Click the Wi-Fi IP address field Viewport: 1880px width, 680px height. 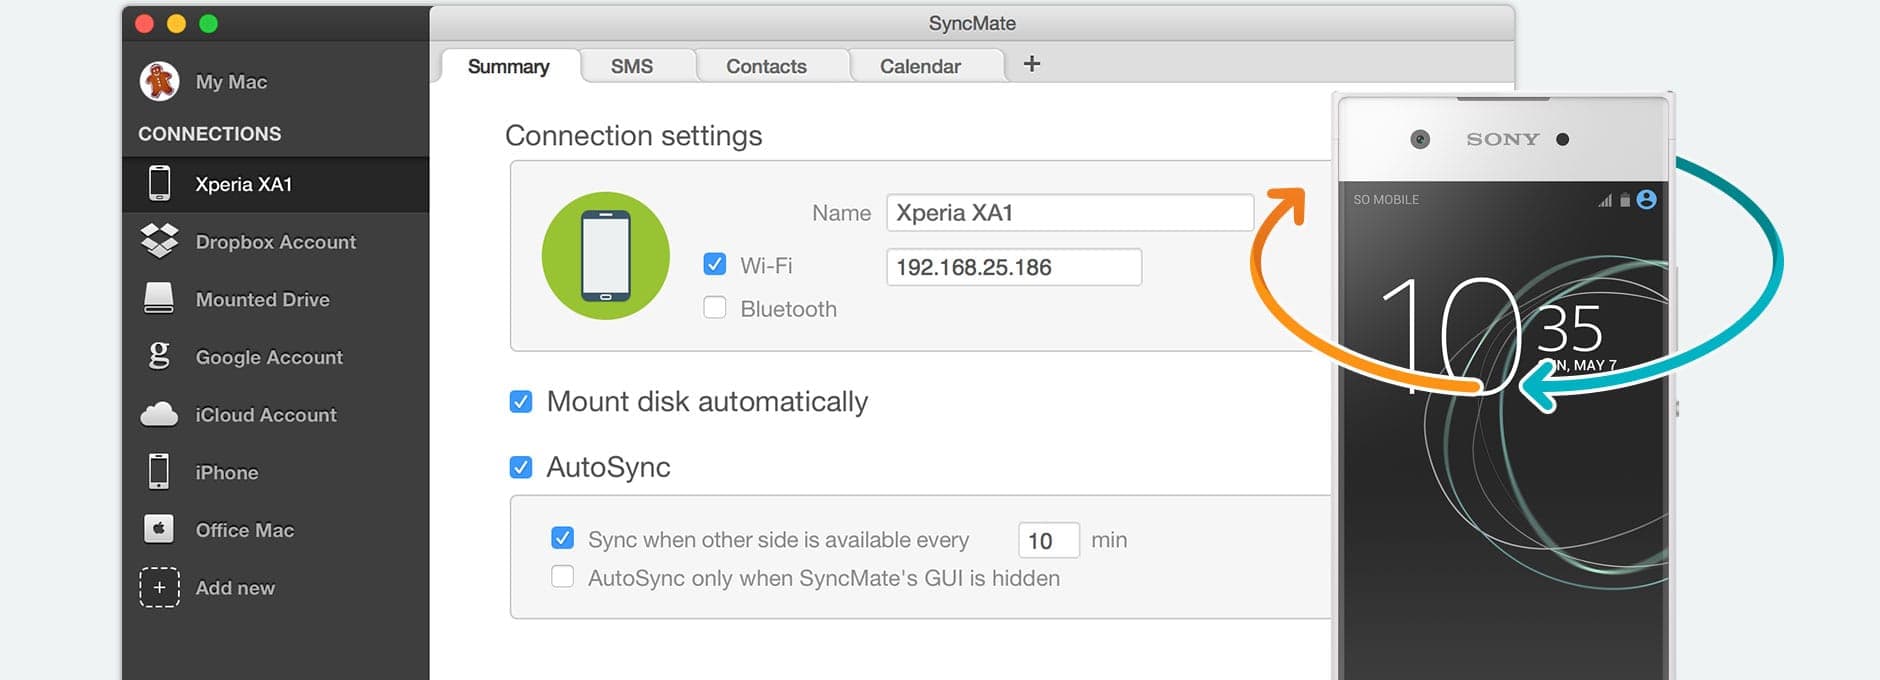pos(1014,267)
